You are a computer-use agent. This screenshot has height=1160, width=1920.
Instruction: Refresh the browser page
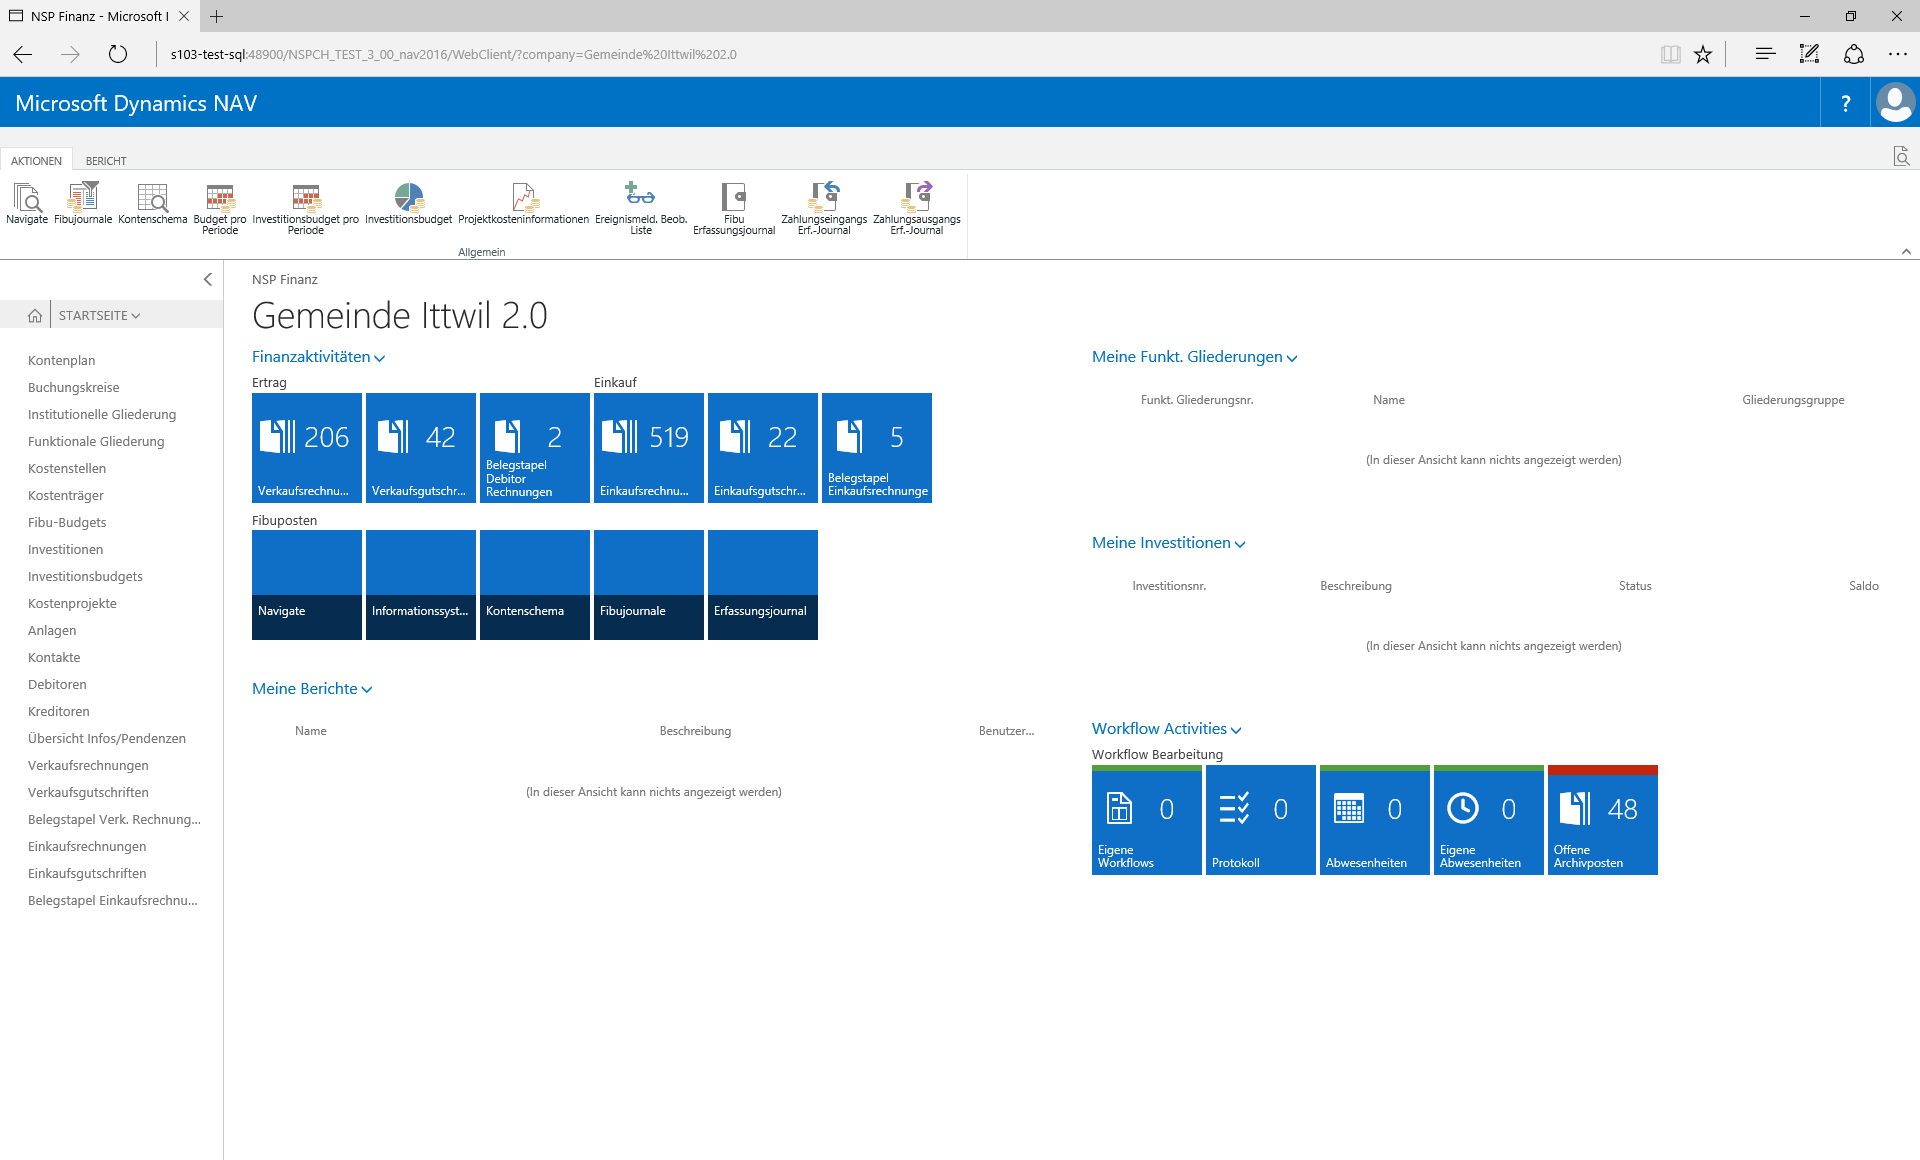tap(118, 54)
